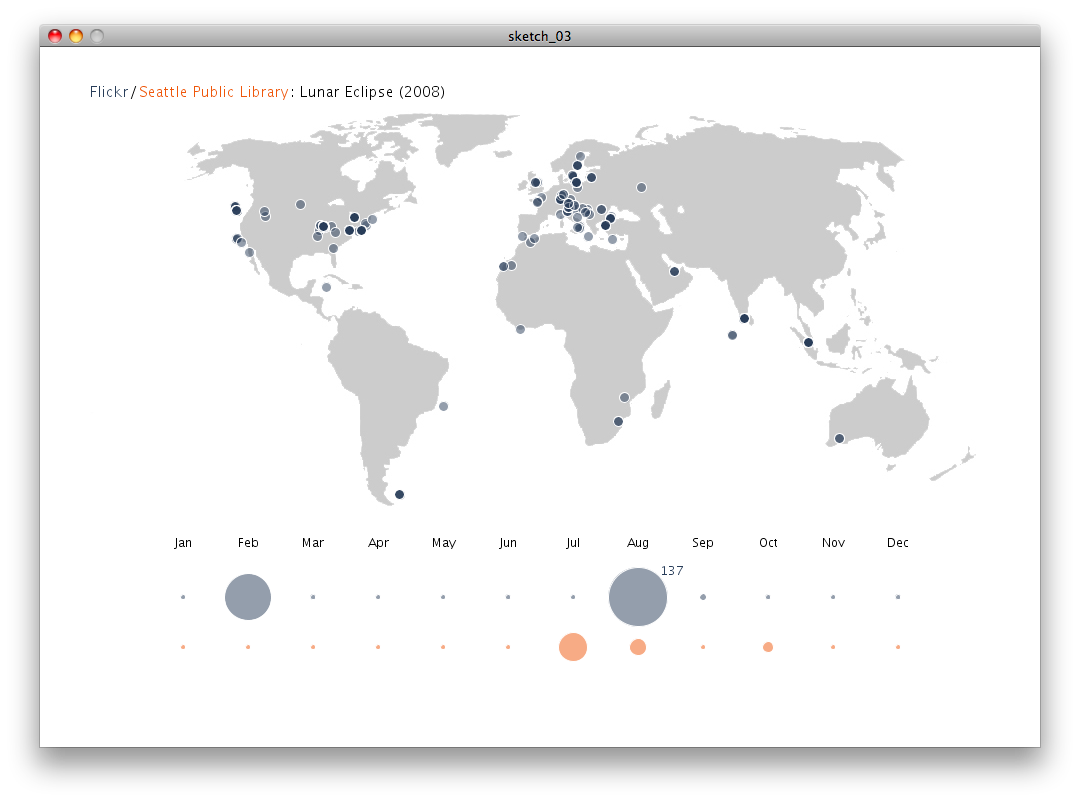Click the orange August bubble
Viewport: 1080px width, 802px height.
[638, 647]
